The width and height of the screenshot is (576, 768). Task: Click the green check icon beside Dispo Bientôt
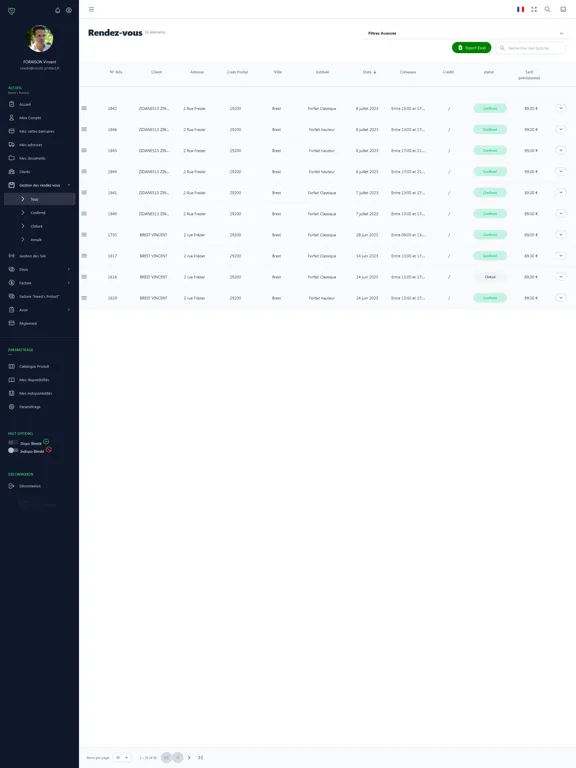[46, 442]
